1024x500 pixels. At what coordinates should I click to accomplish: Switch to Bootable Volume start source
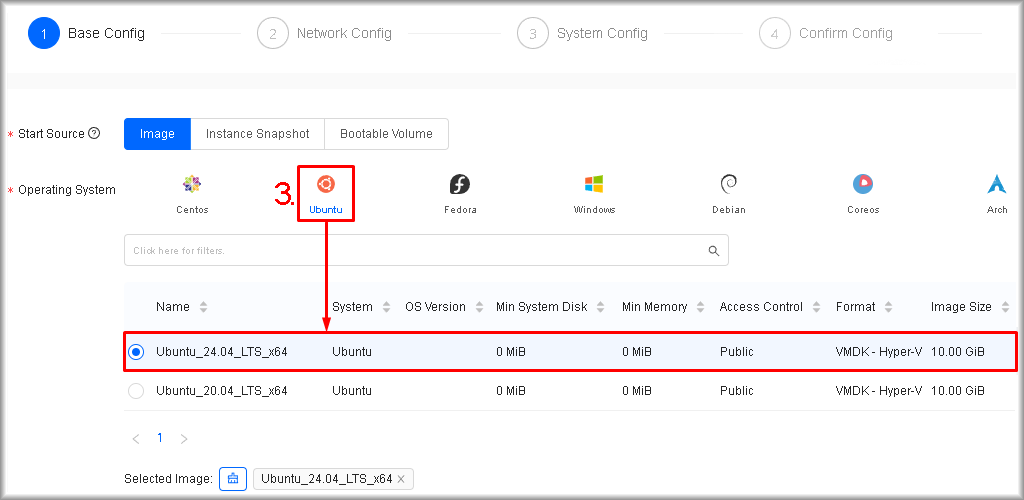[386, 134]
